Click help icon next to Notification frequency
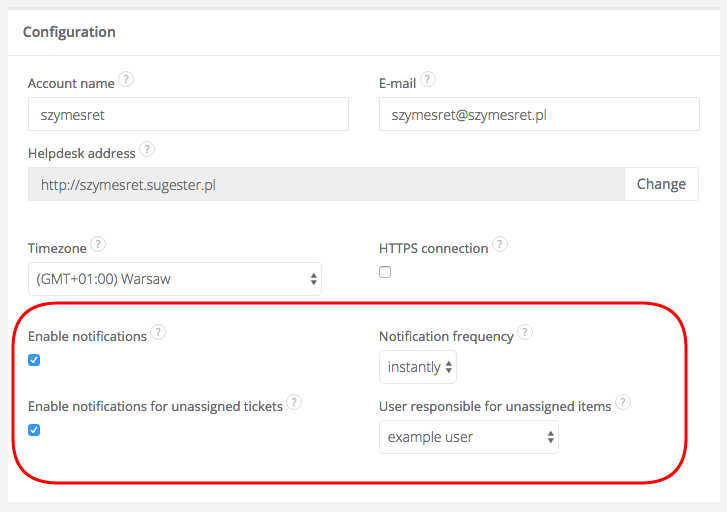The width and height of the screenshot is (727, 512). tap(525, 333)
